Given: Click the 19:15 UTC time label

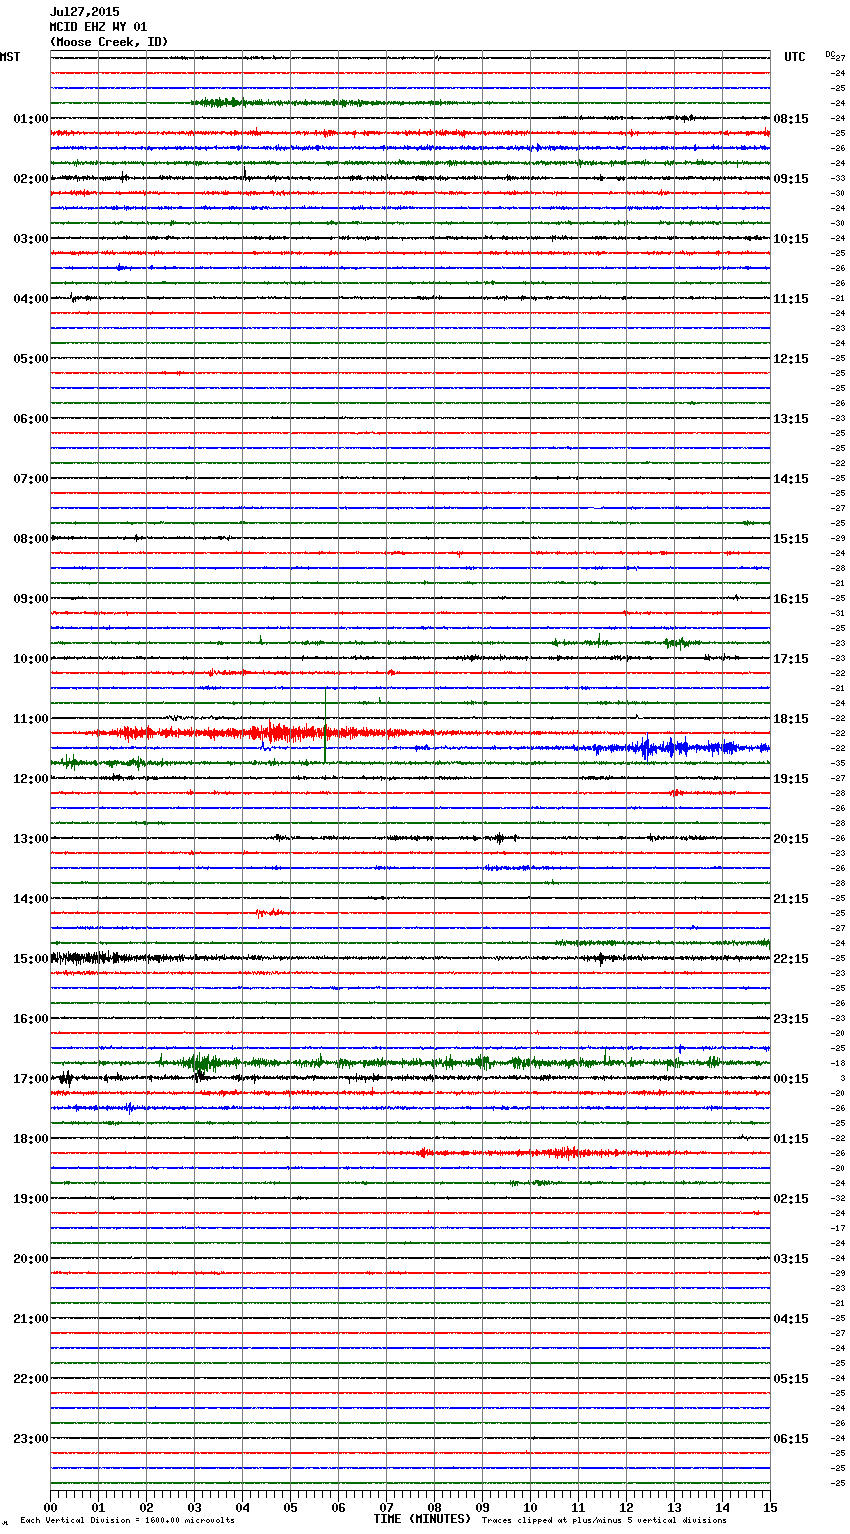Looking at the screenshot, I should point(791,779).
